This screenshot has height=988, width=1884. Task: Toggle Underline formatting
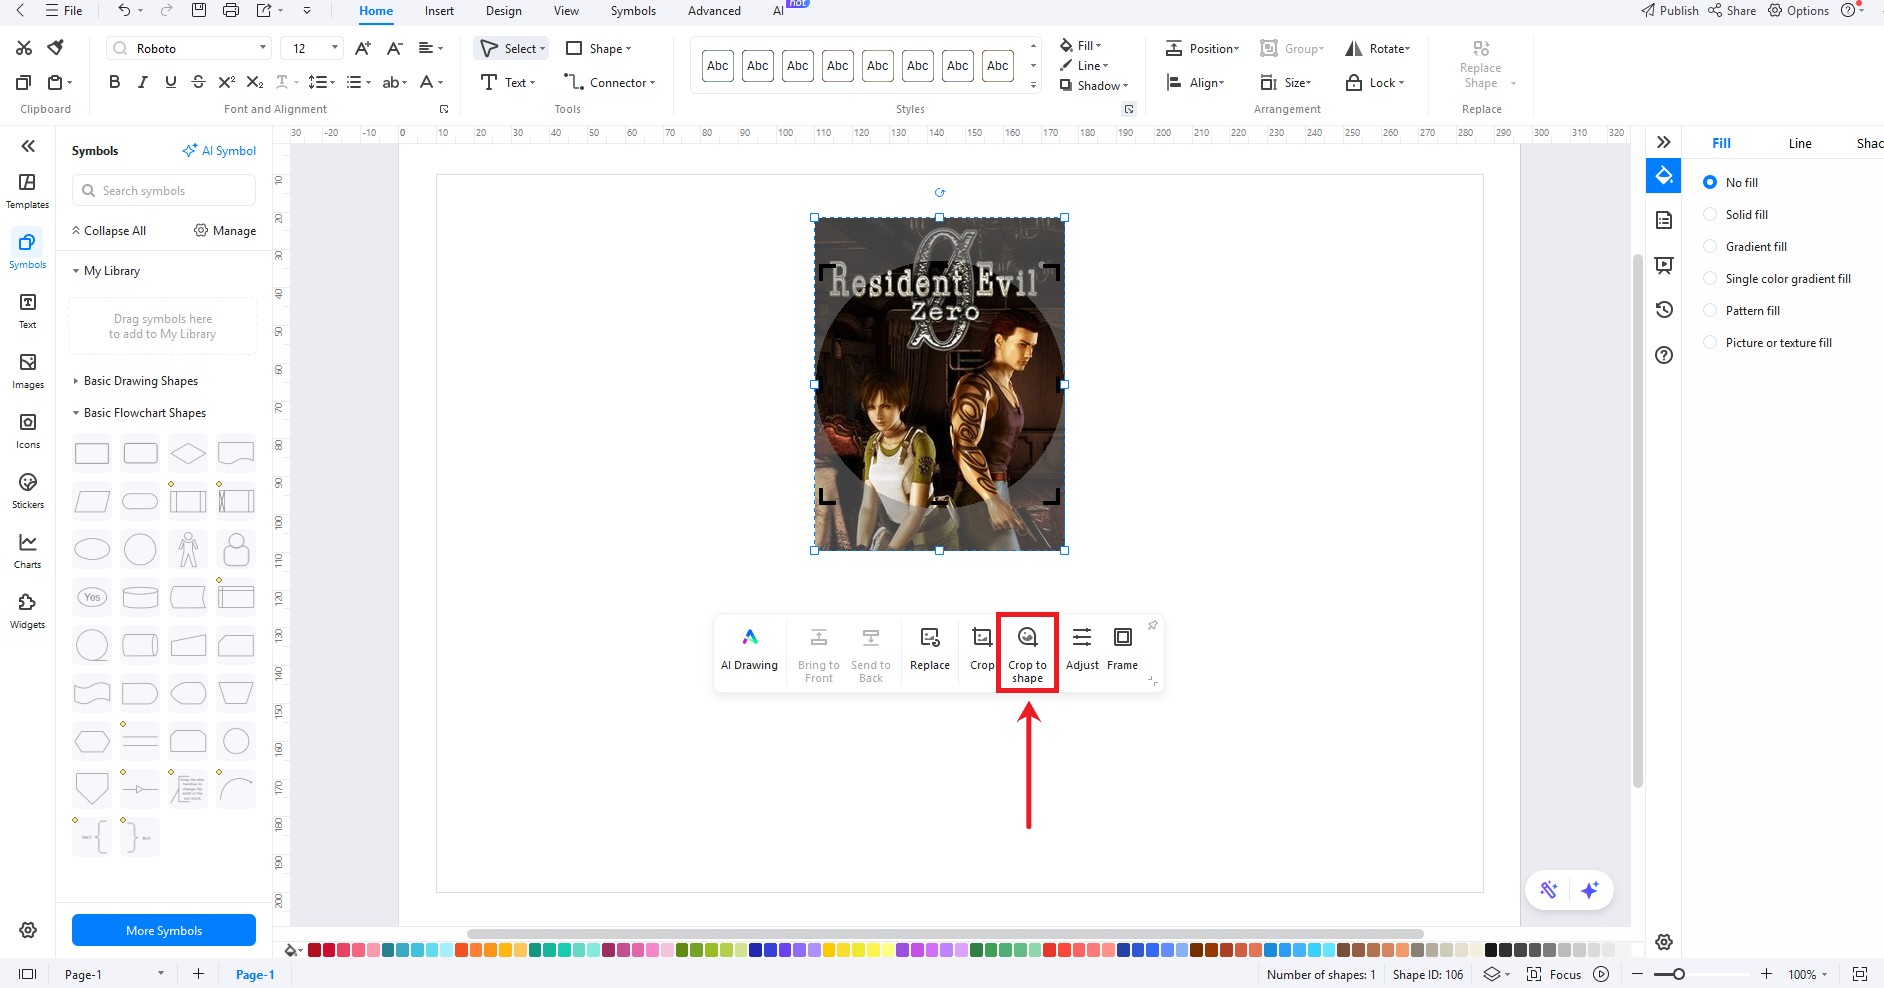[170, 82]
